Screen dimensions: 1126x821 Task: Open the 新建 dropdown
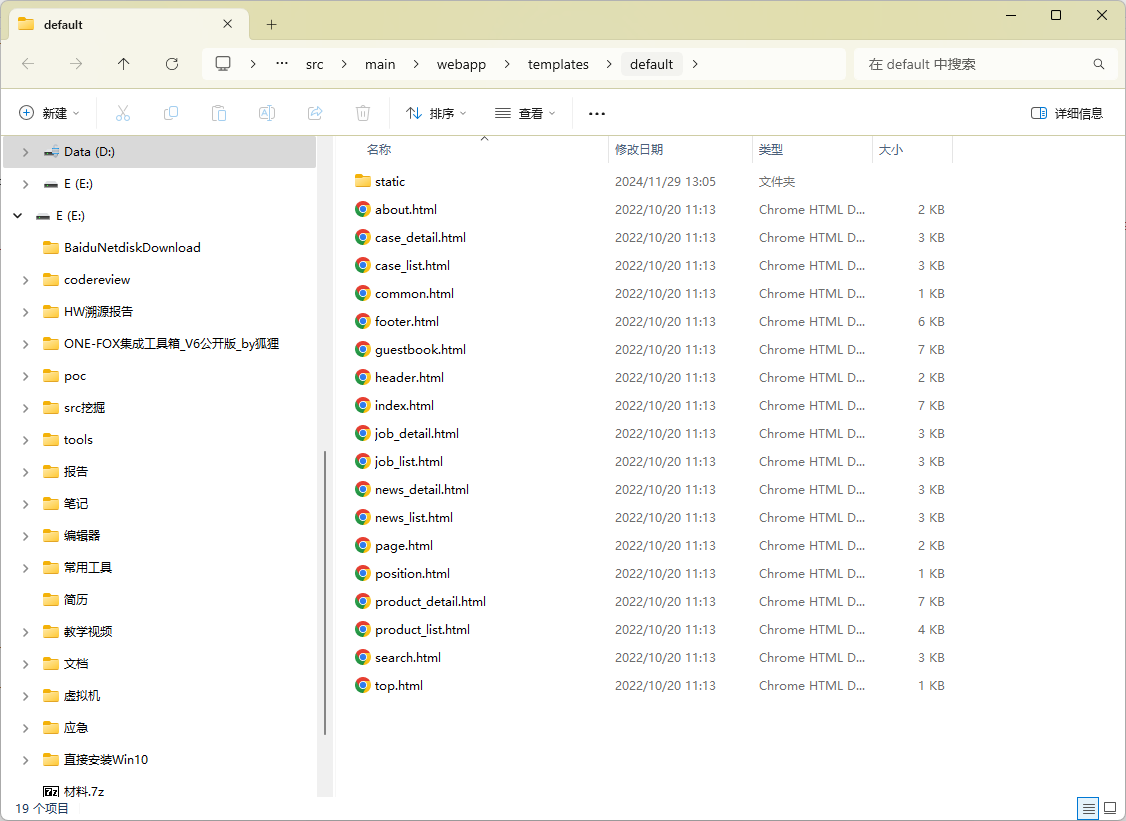(x=50, y=113)
